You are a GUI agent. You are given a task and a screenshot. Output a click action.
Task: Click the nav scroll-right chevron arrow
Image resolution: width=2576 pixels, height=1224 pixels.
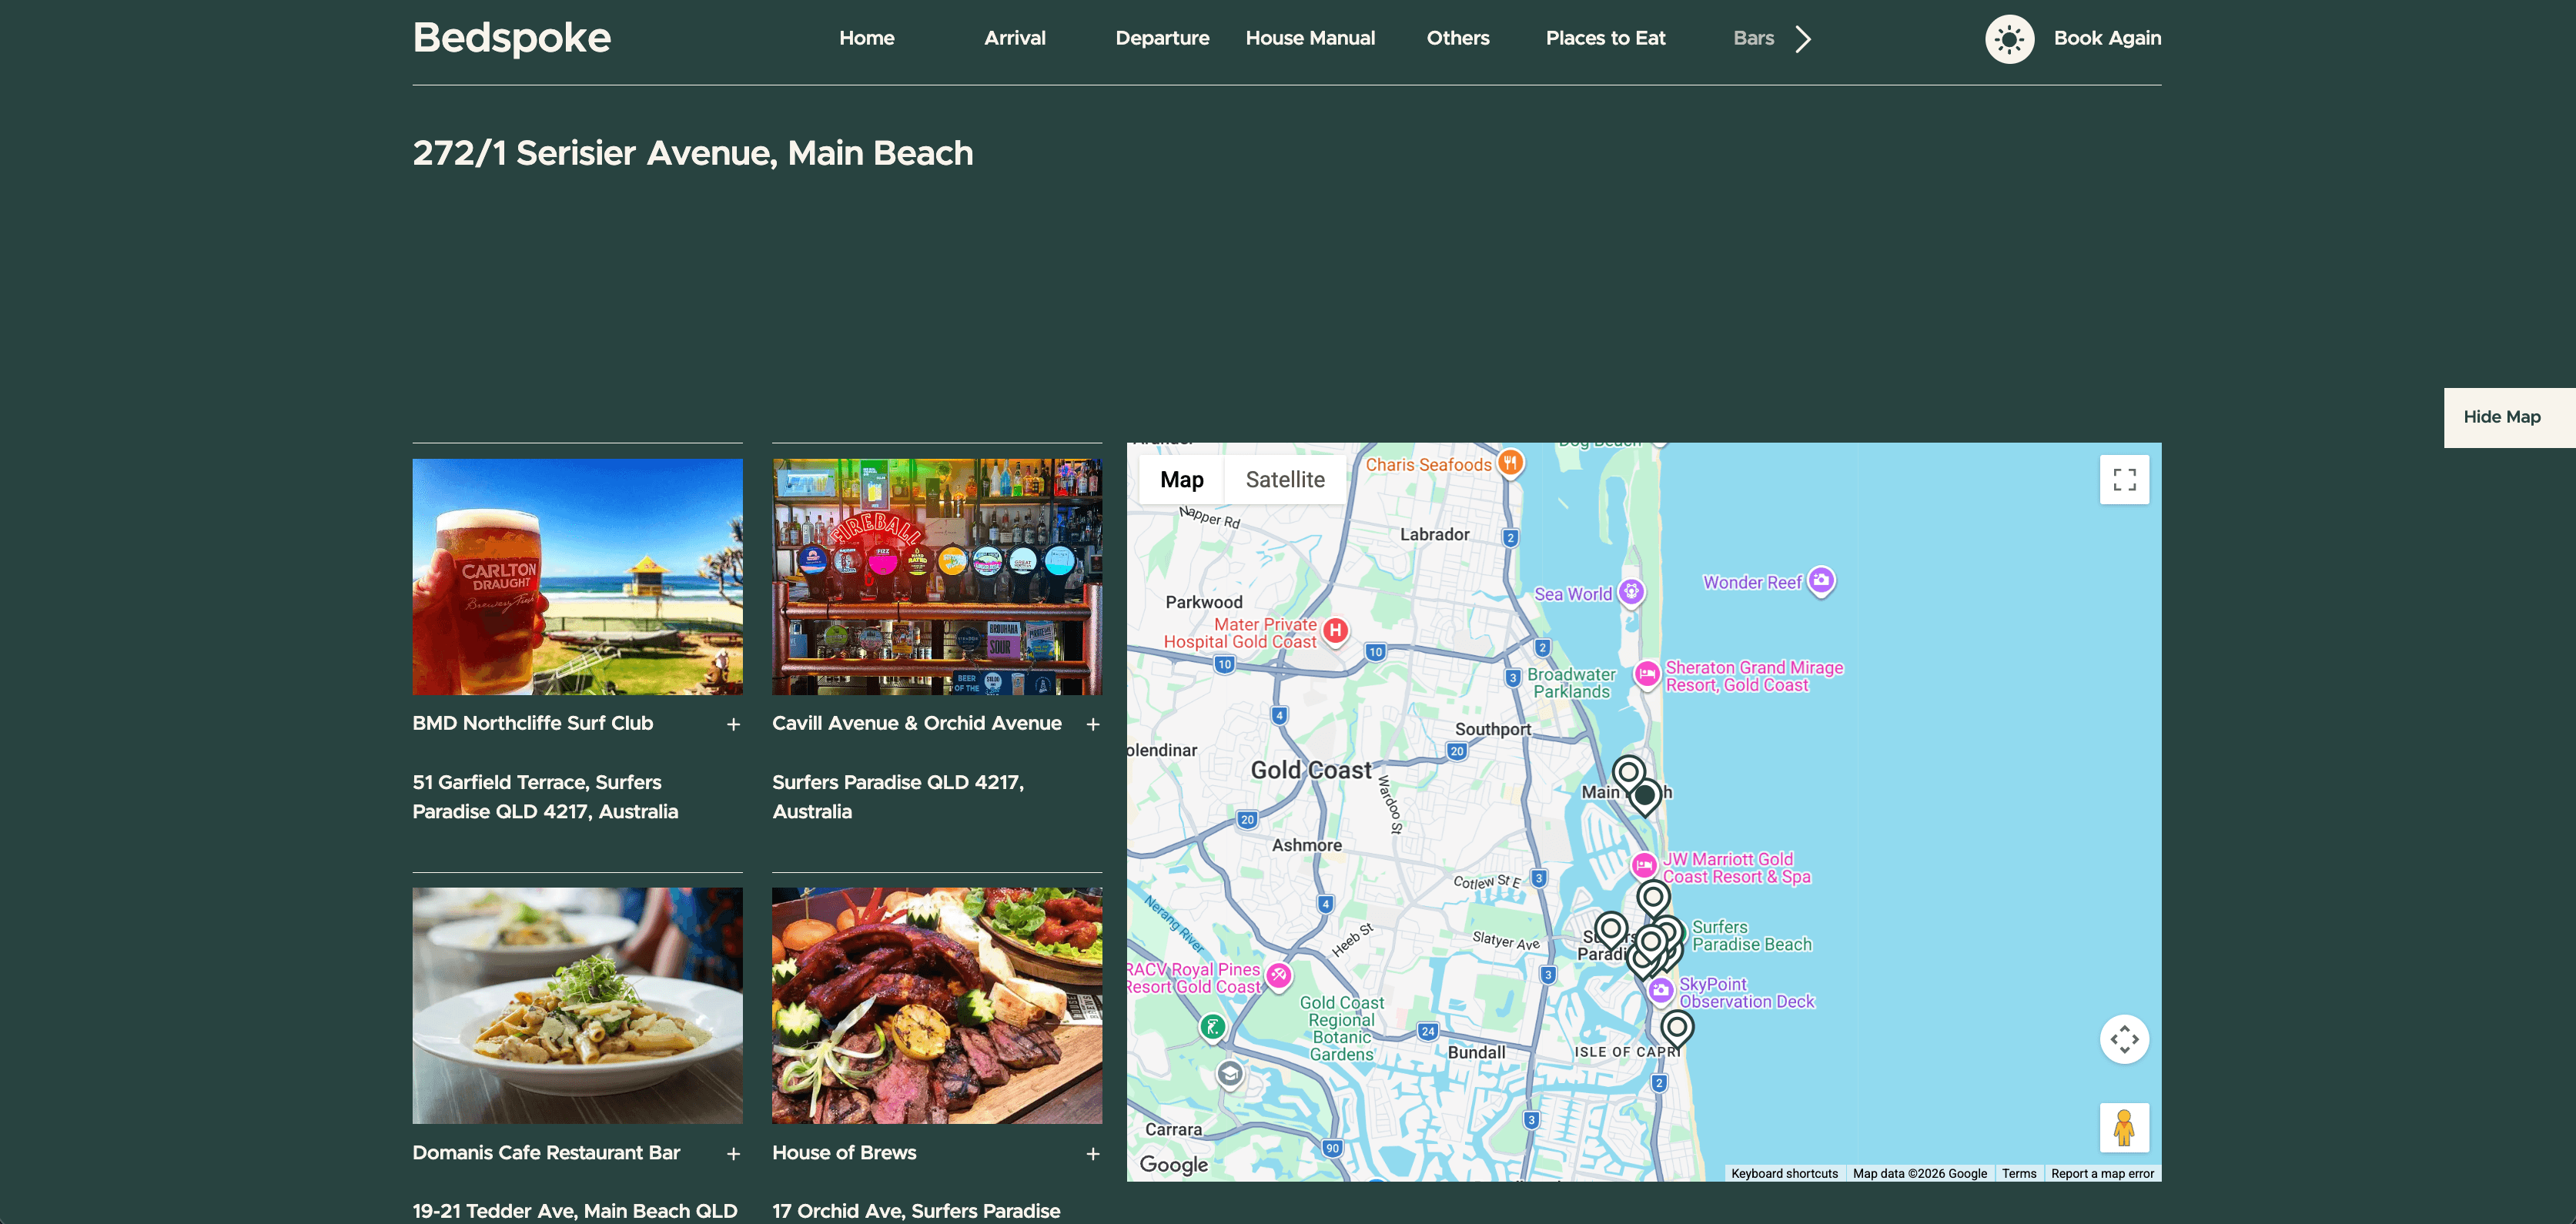(x=1803, y=39)
